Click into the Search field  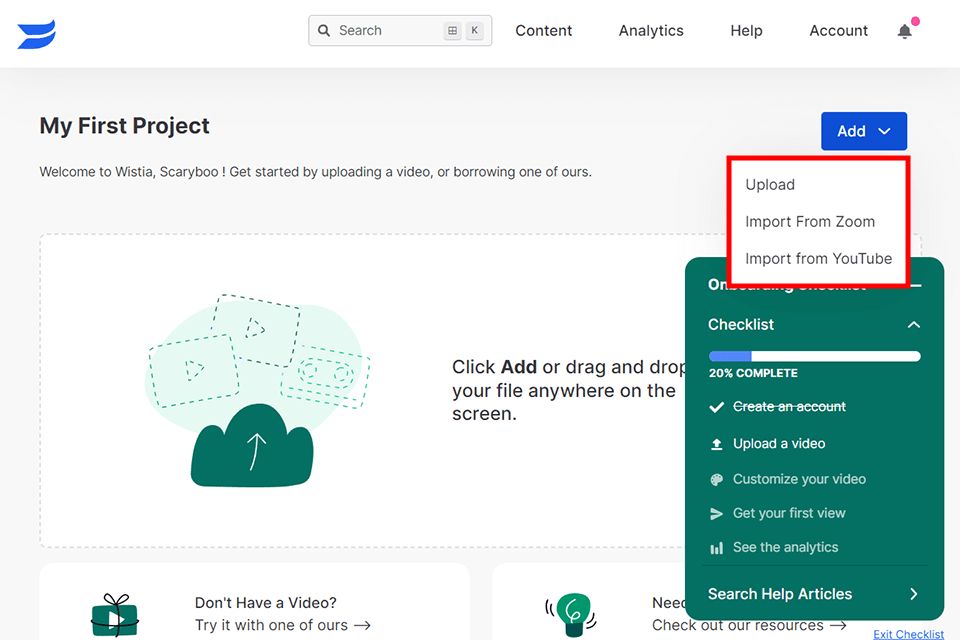[400, 31]
